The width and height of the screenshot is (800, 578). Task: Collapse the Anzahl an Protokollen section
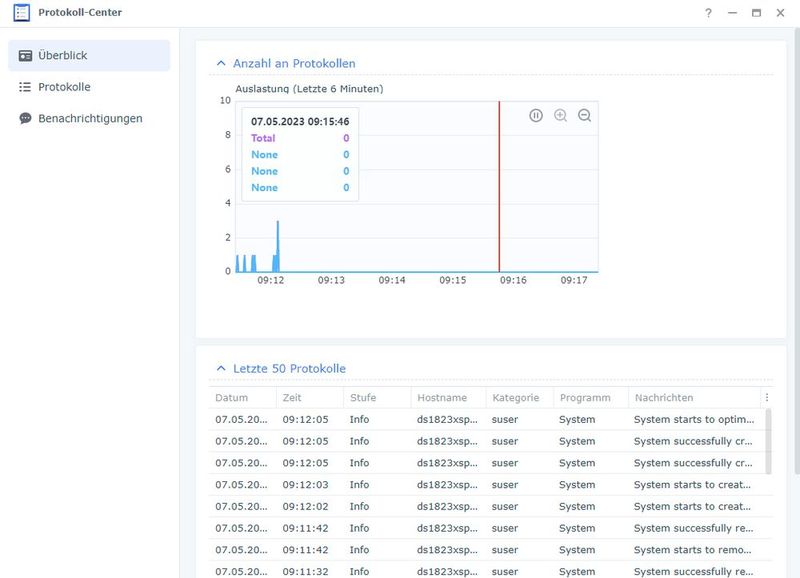219,62
